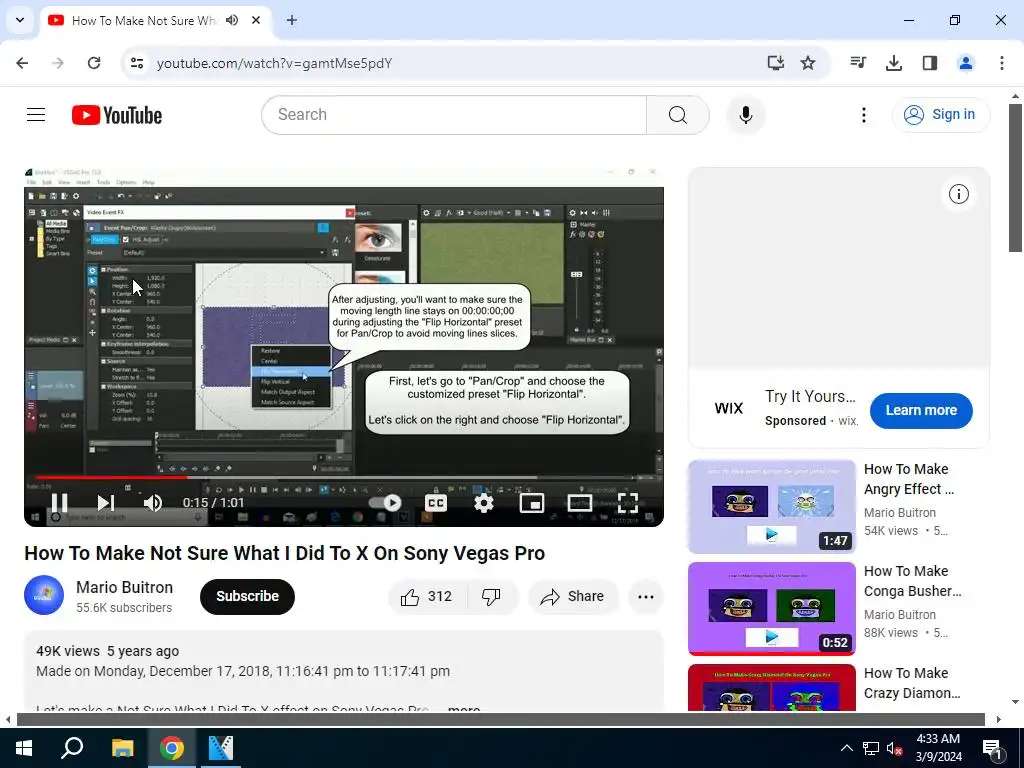Turn on closed captions (CC)
The height and width of the screenshot is (768, 1024).
pyautogui.click(x=436, y=502)
